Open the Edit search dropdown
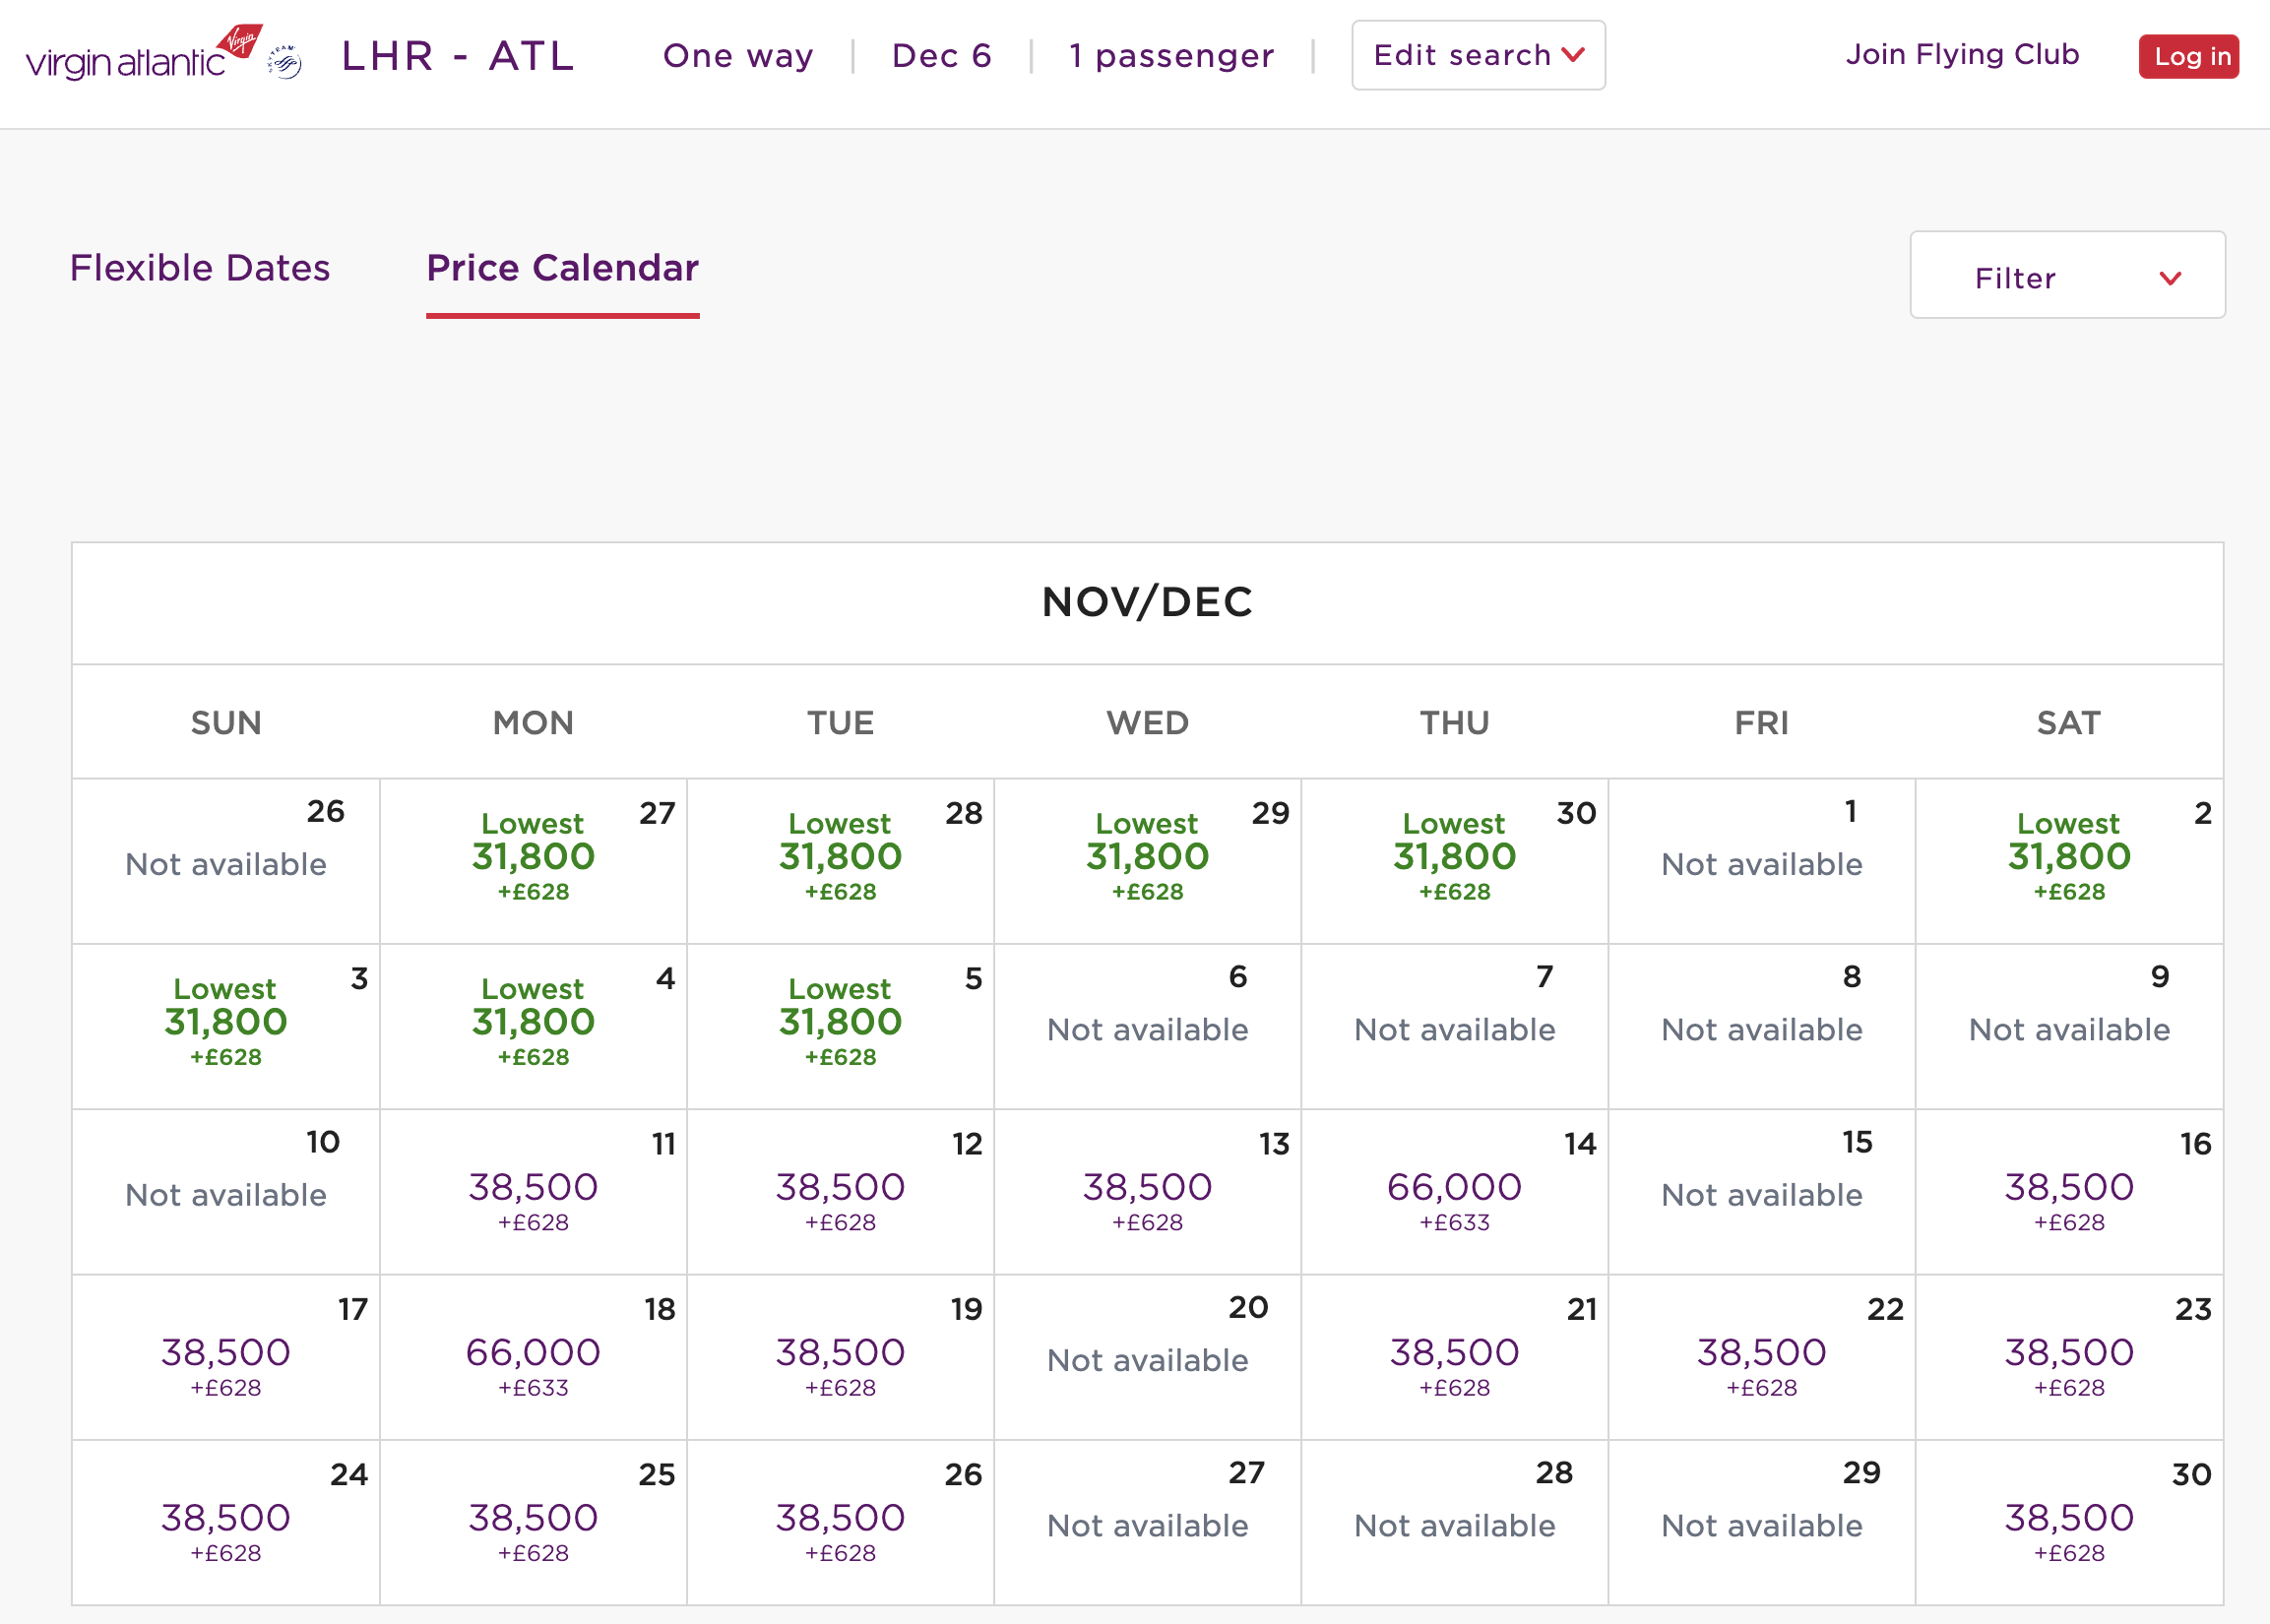 (1478, 55)
